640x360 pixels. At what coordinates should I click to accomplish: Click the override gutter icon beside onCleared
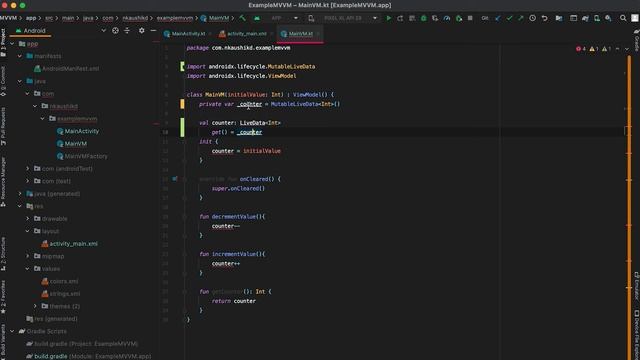pos(175,179)
